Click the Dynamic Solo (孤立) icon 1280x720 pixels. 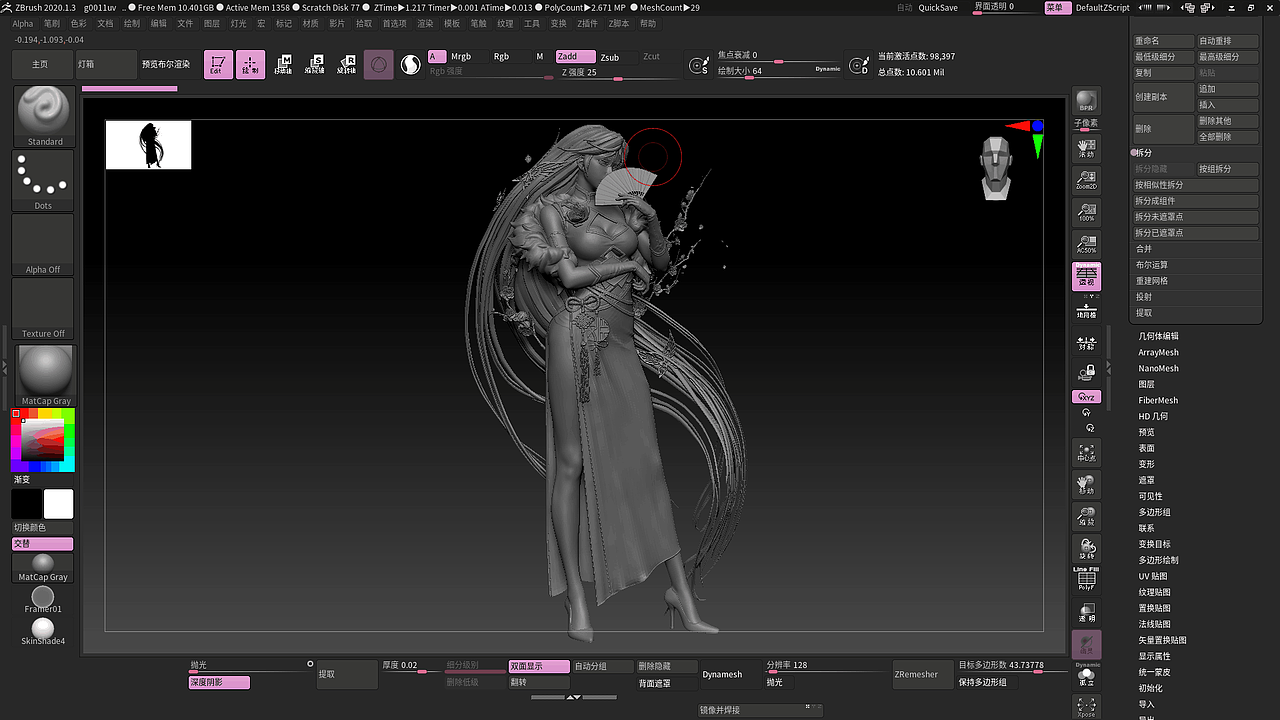1086,675
